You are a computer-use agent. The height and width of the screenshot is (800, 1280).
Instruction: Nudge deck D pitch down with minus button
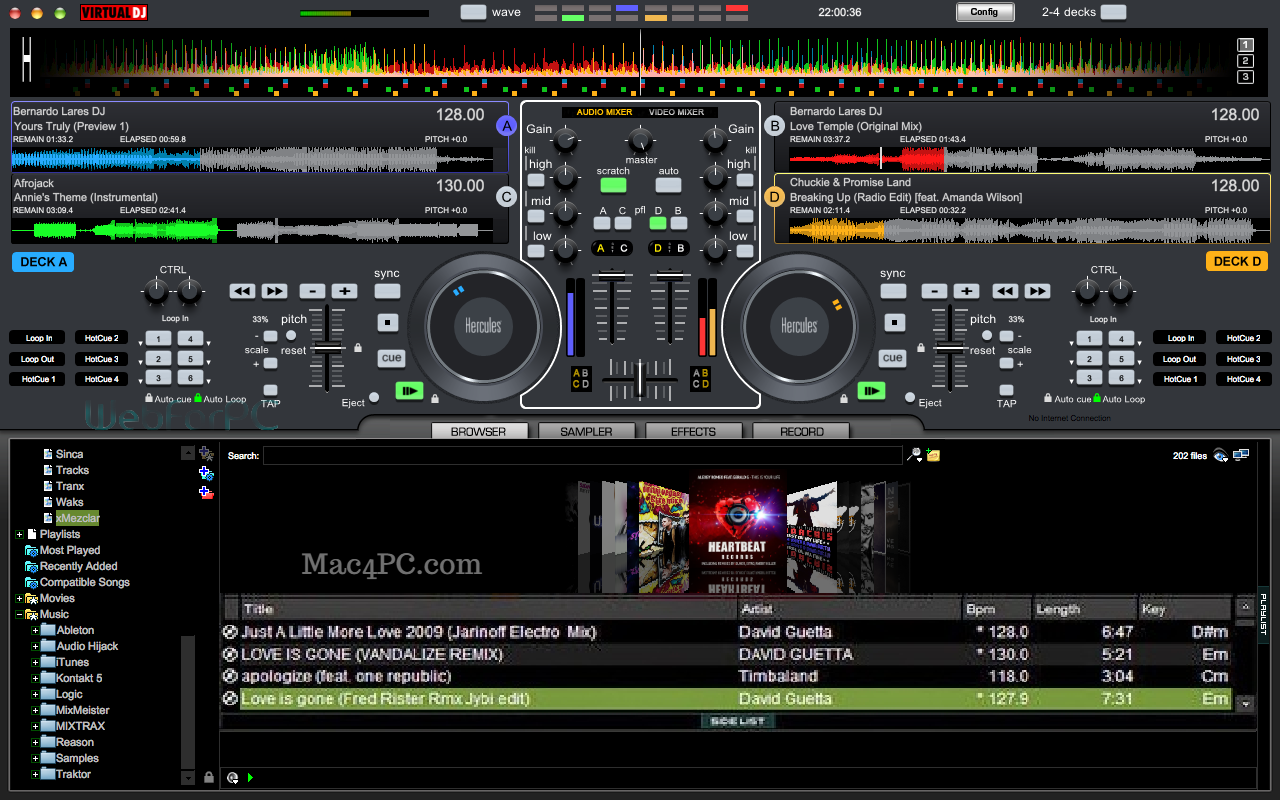pyautogui.click(x=933, y=291)
